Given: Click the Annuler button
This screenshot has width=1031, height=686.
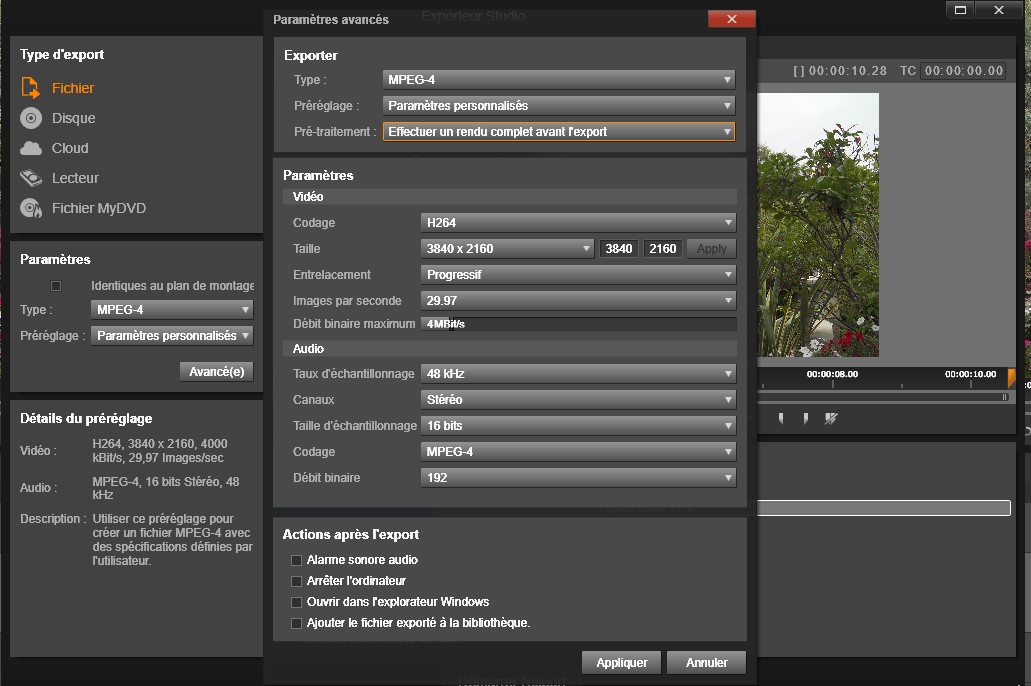Looking at the screenshot, I should pyautogui.click(x=707, y=662).
